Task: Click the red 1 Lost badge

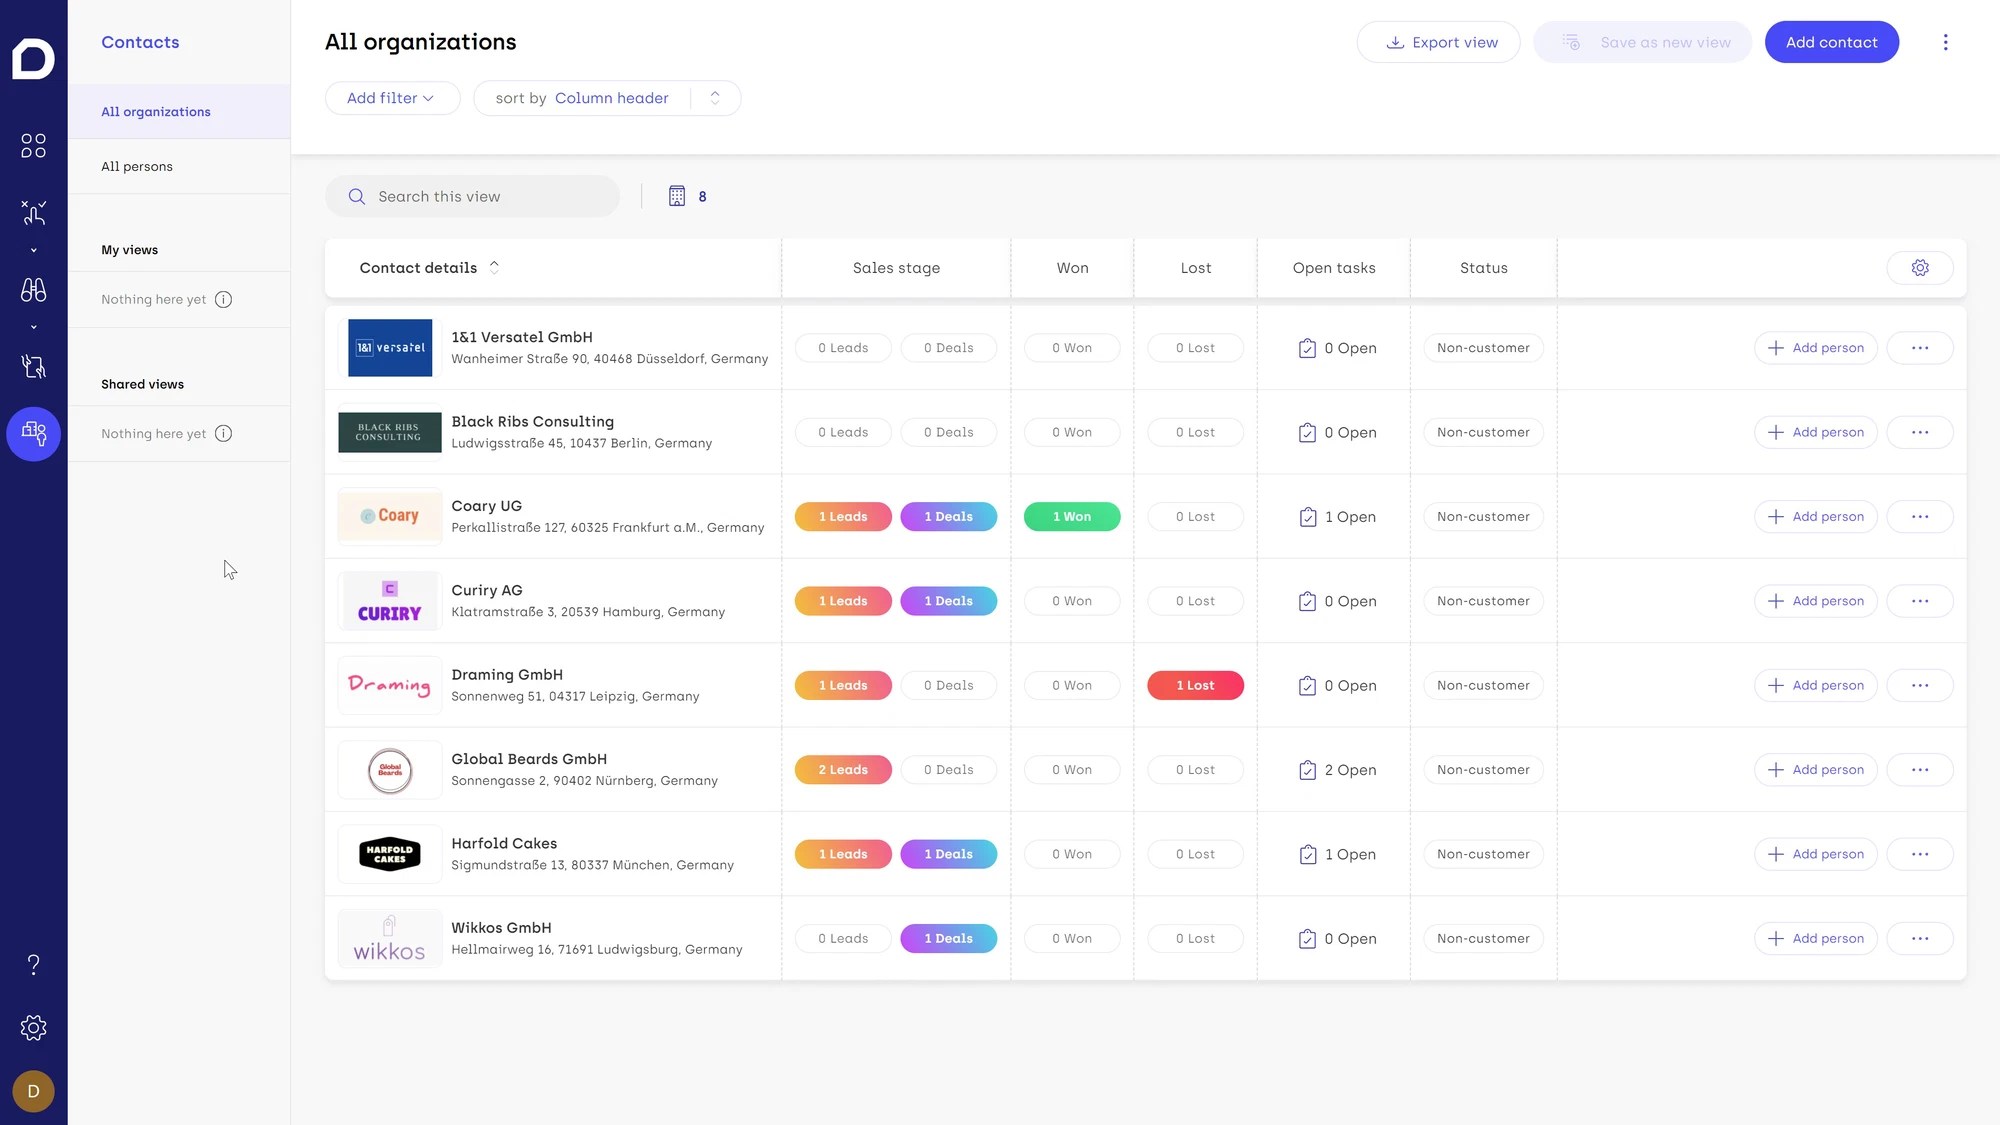Action: tap(1195, 685)
